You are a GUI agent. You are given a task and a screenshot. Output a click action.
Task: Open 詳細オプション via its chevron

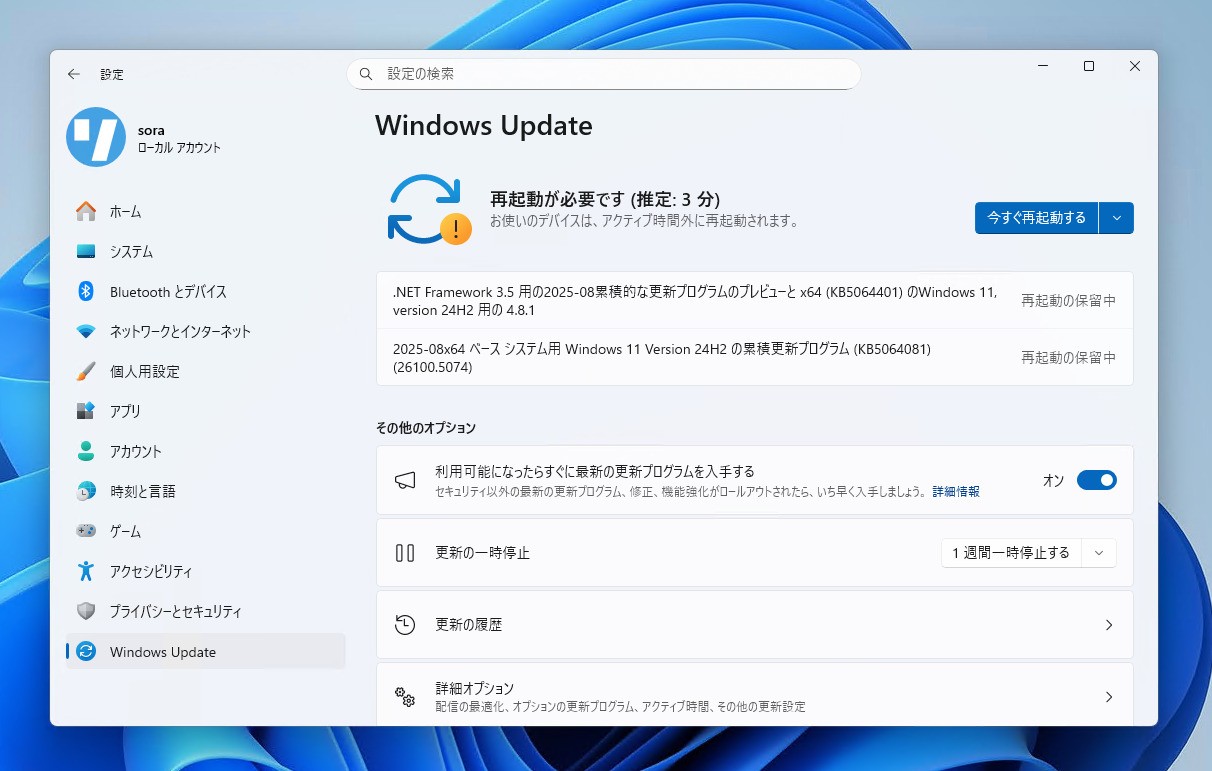click(x=1108, y=697)
